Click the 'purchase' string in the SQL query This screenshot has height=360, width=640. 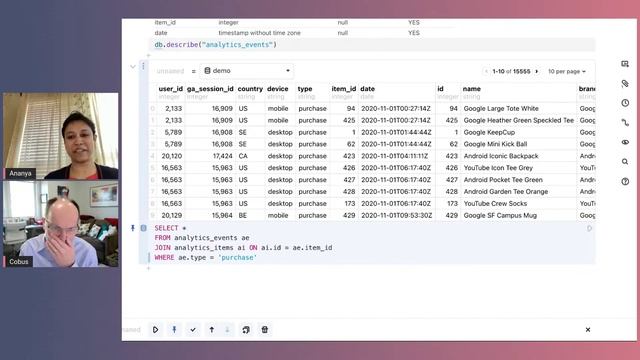pyautogui.click(x=238, y=258)
